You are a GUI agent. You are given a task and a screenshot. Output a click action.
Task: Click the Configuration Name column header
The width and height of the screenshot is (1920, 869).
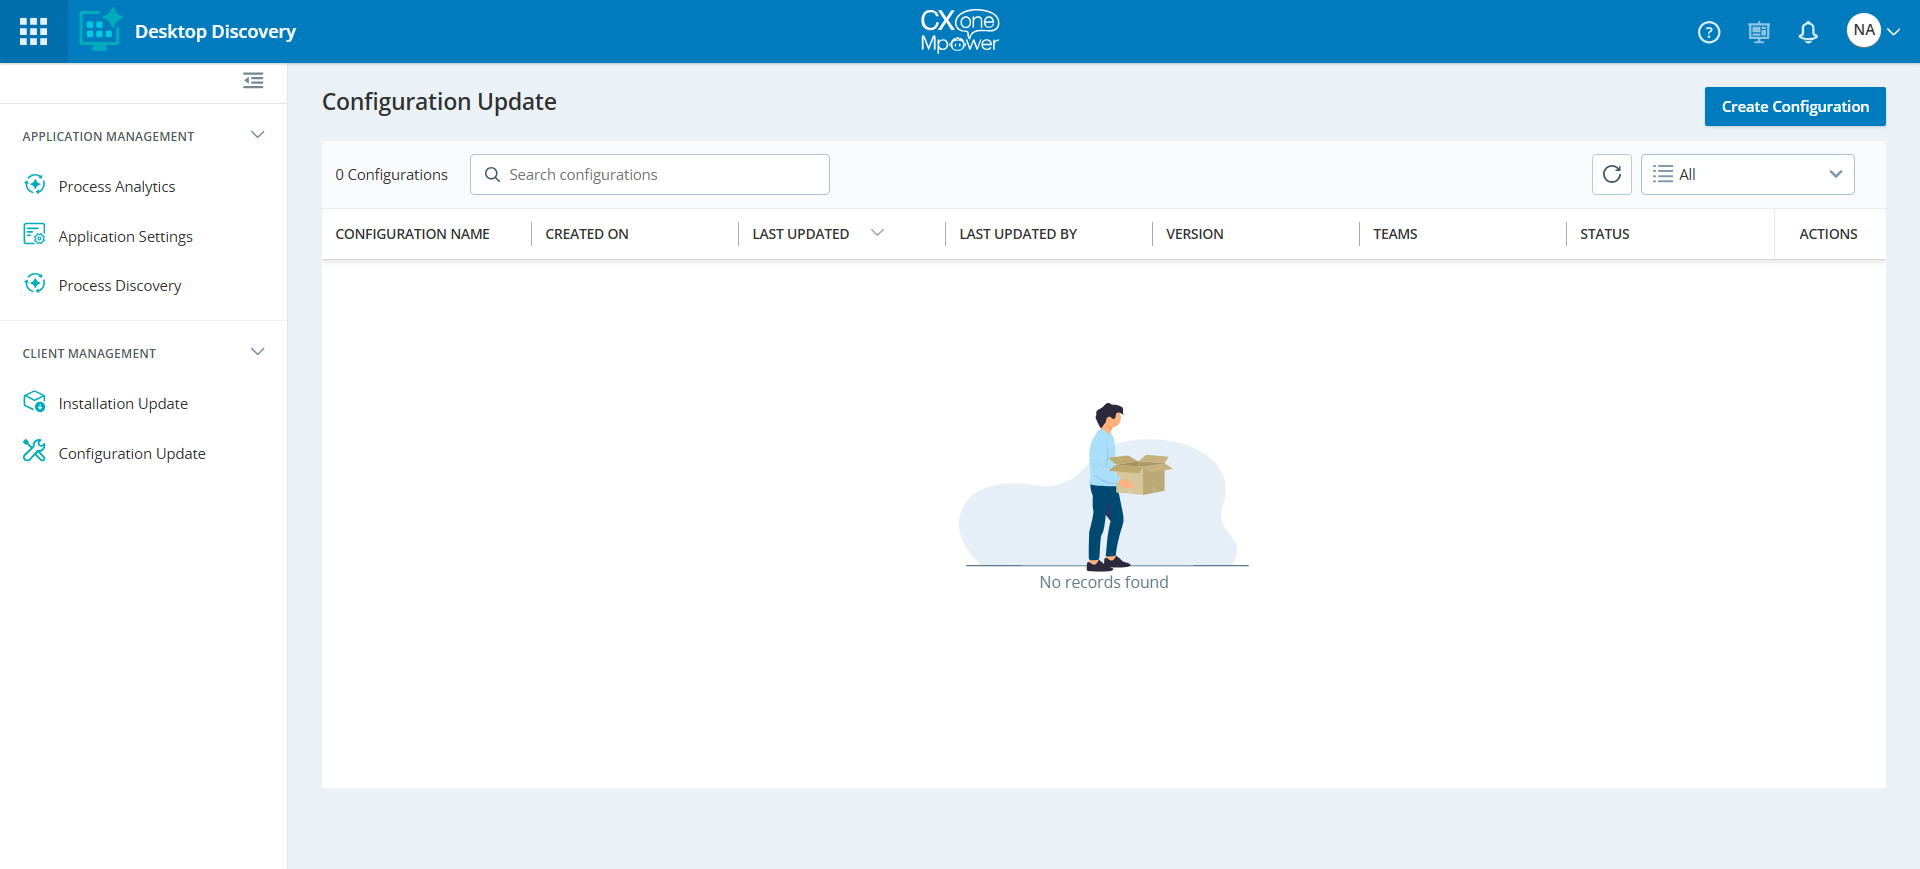point(412,234)
